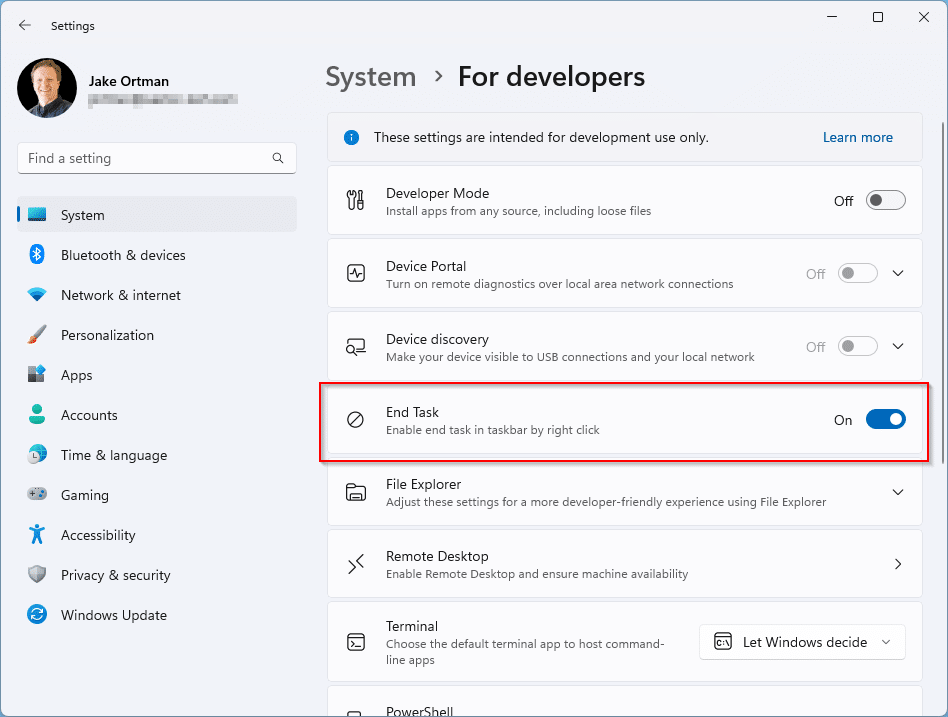
Task: Click the Learn more link
Action: coord(857,138)
